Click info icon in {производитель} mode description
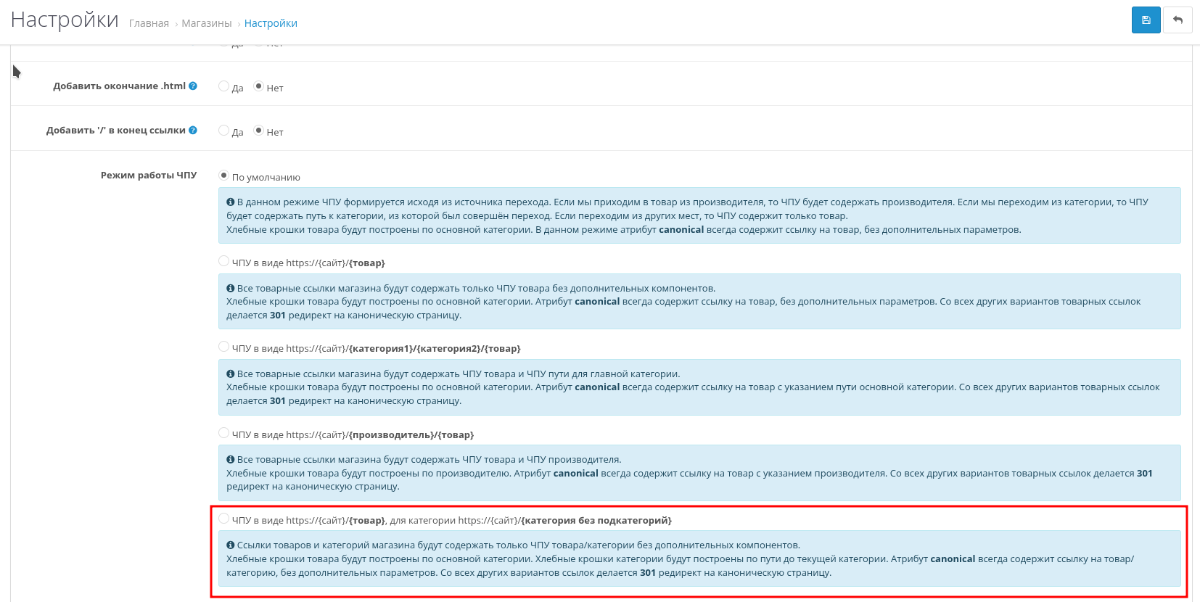 [x=230, y=459]
